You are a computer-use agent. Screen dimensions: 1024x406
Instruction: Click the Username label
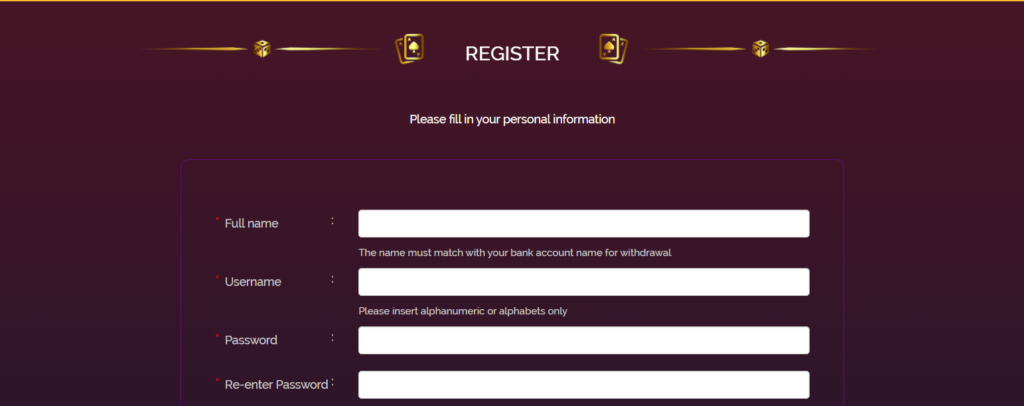click(x=253, y=282)
